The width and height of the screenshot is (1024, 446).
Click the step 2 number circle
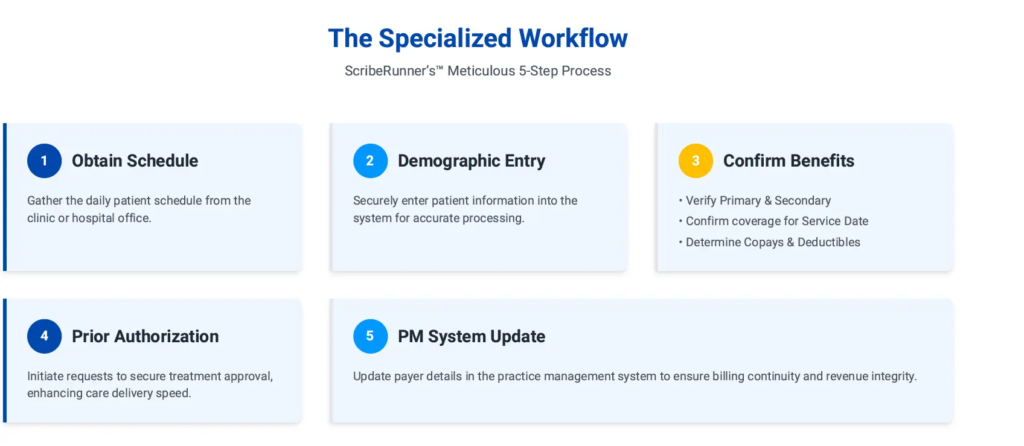coord(370,161)
